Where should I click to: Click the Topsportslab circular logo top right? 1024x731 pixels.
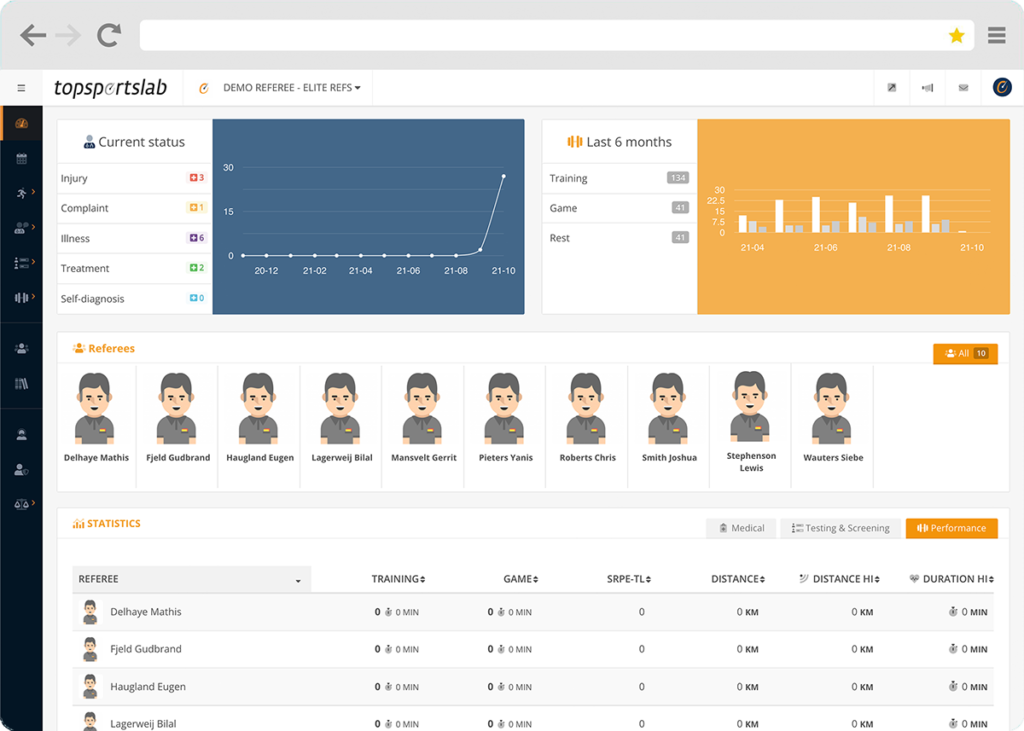tap(1000, 87)
